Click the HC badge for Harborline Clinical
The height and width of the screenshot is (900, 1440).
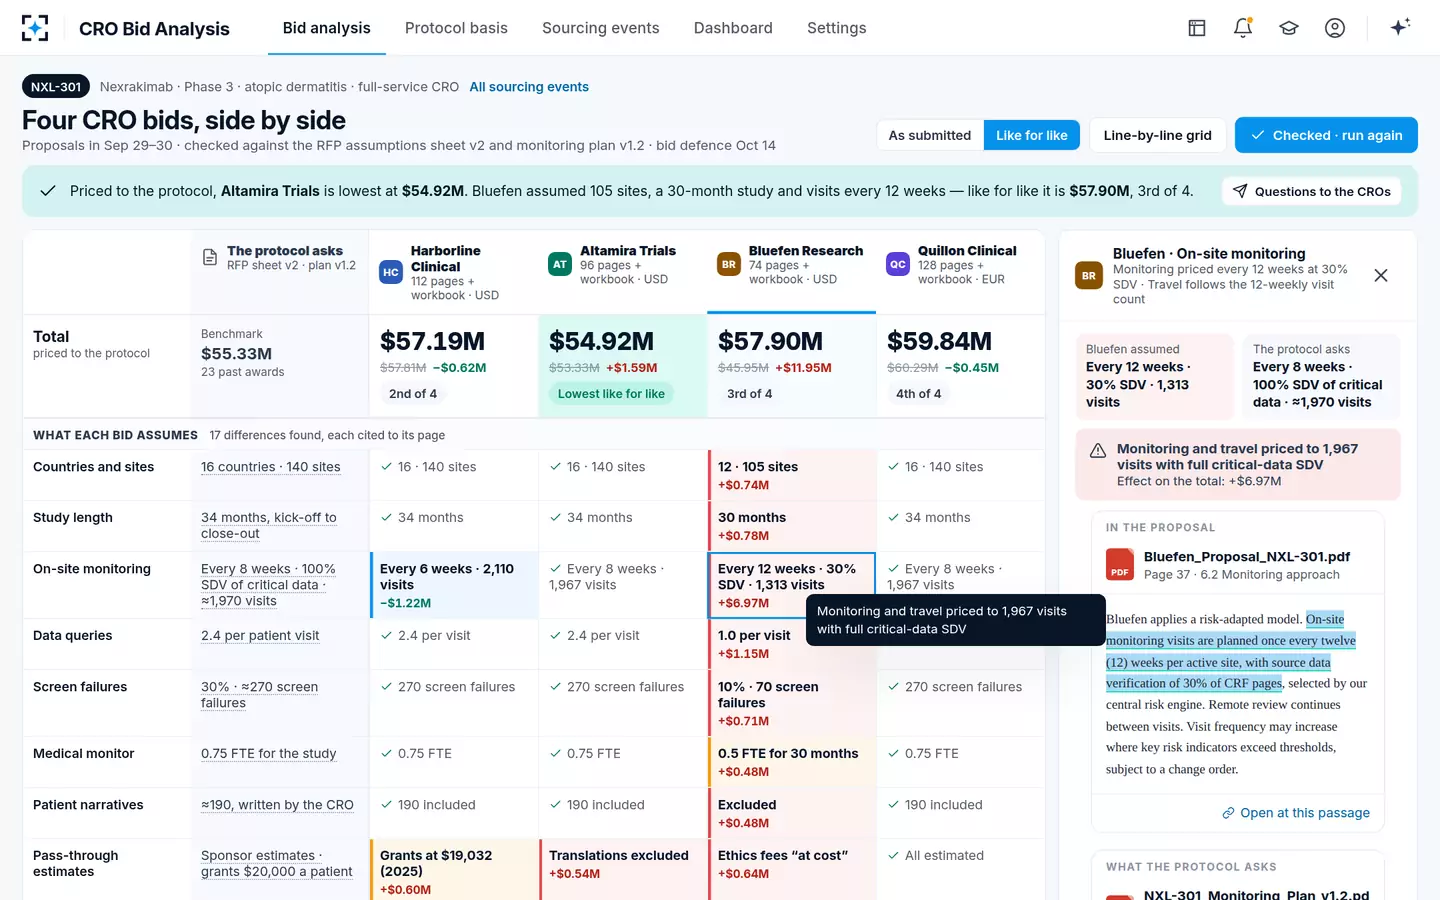point(391,272)
